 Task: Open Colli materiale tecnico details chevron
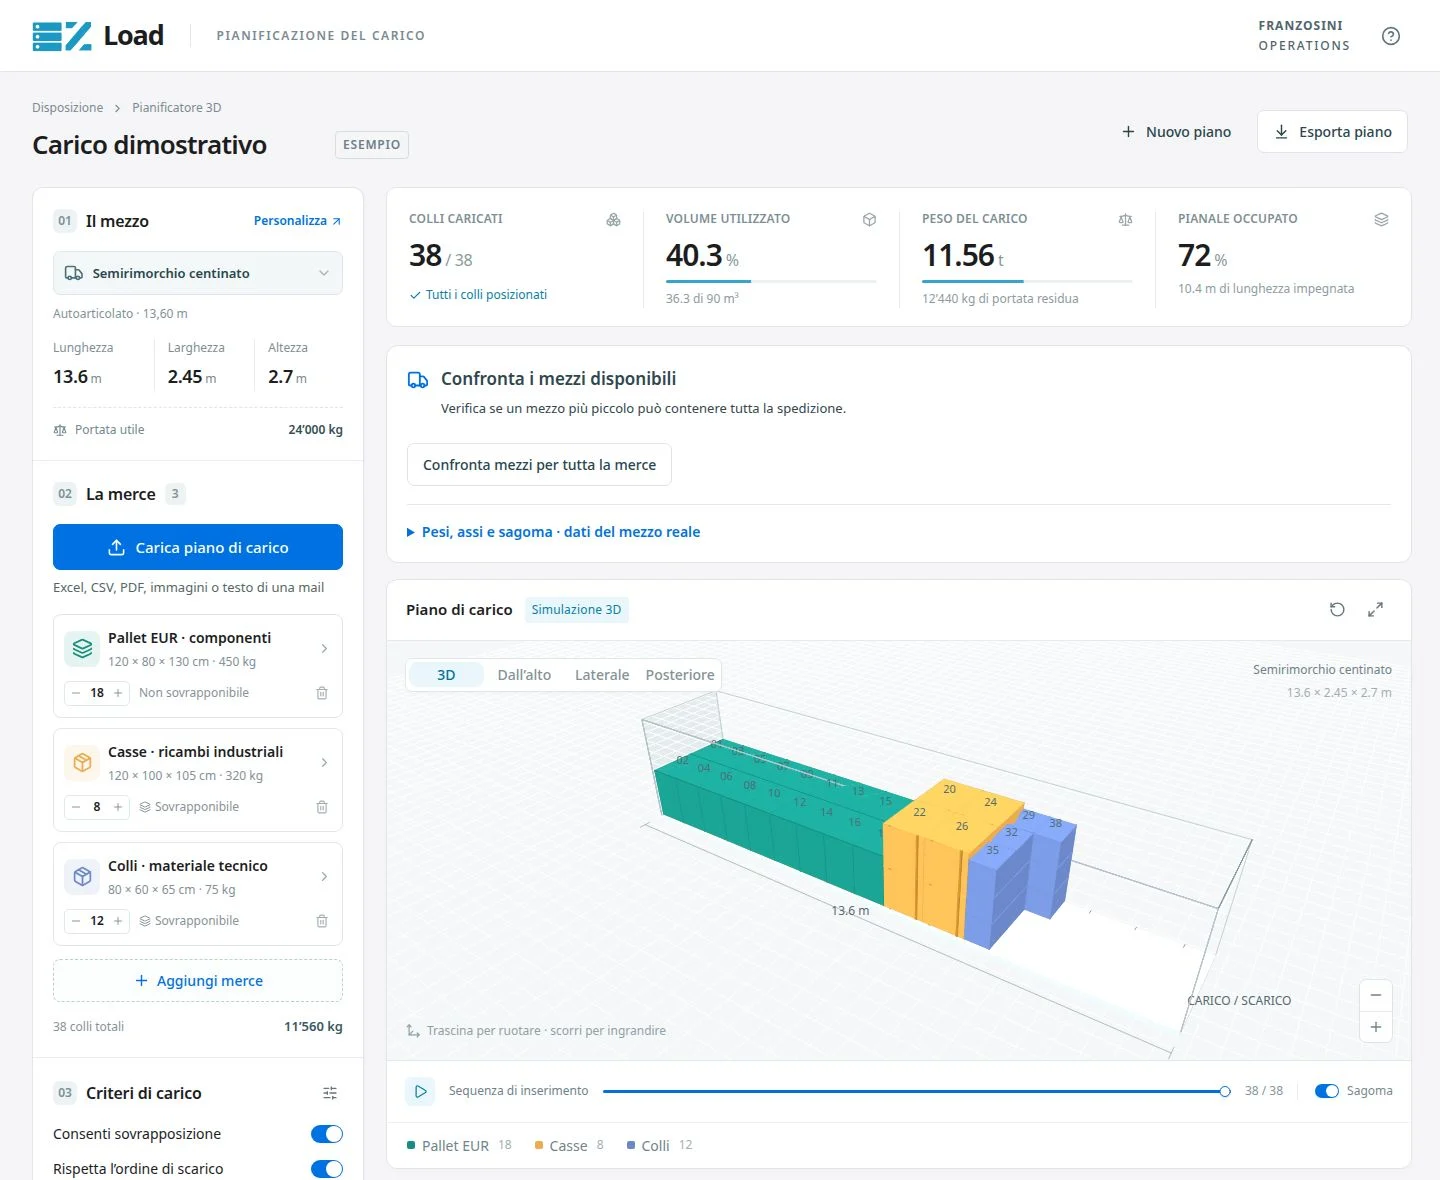(324, 877)
